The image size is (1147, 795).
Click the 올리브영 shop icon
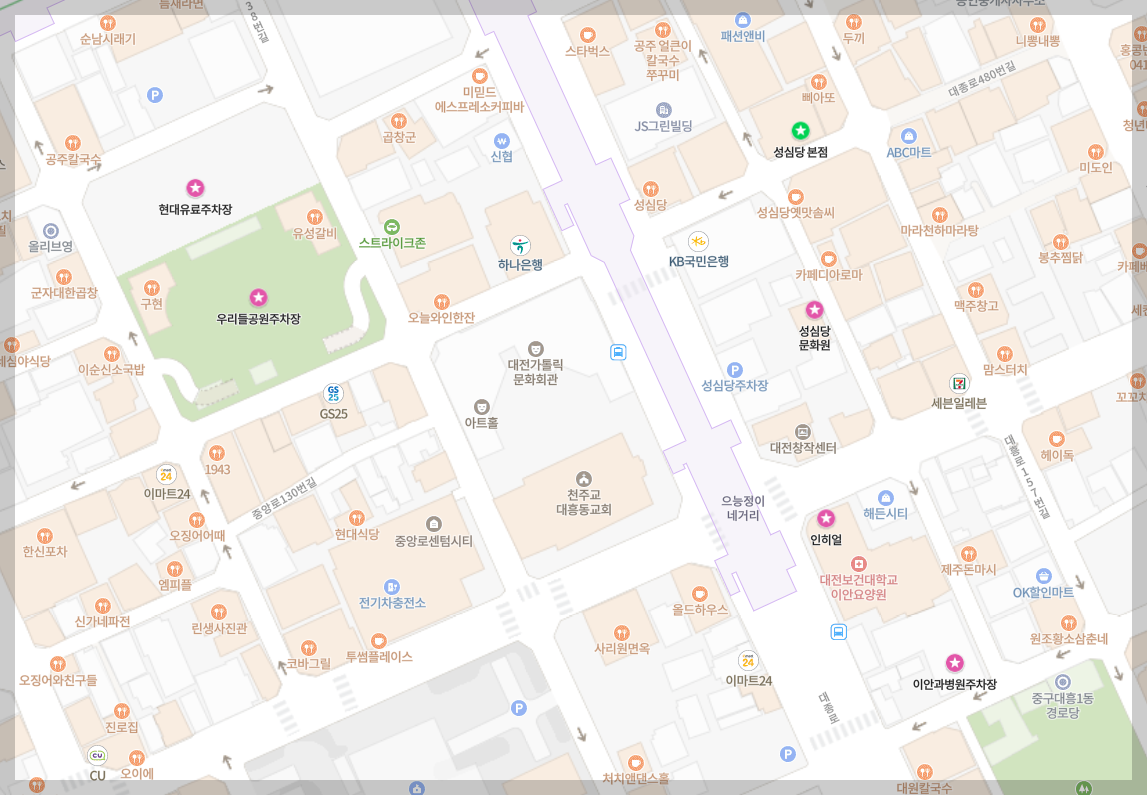click(50, 232)
